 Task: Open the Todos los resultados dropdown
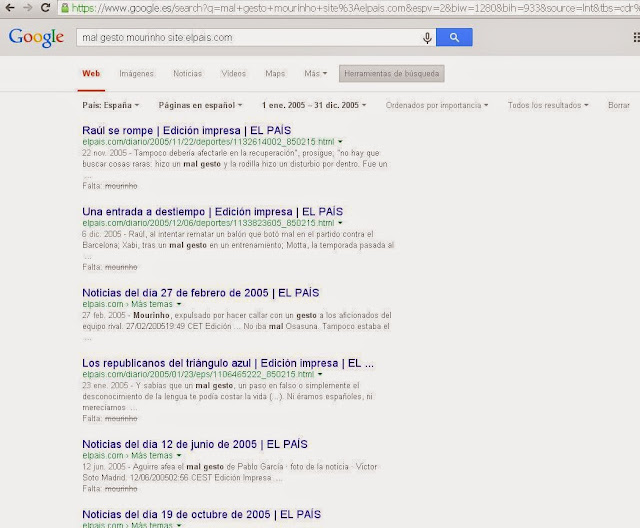tap(548, 105)
